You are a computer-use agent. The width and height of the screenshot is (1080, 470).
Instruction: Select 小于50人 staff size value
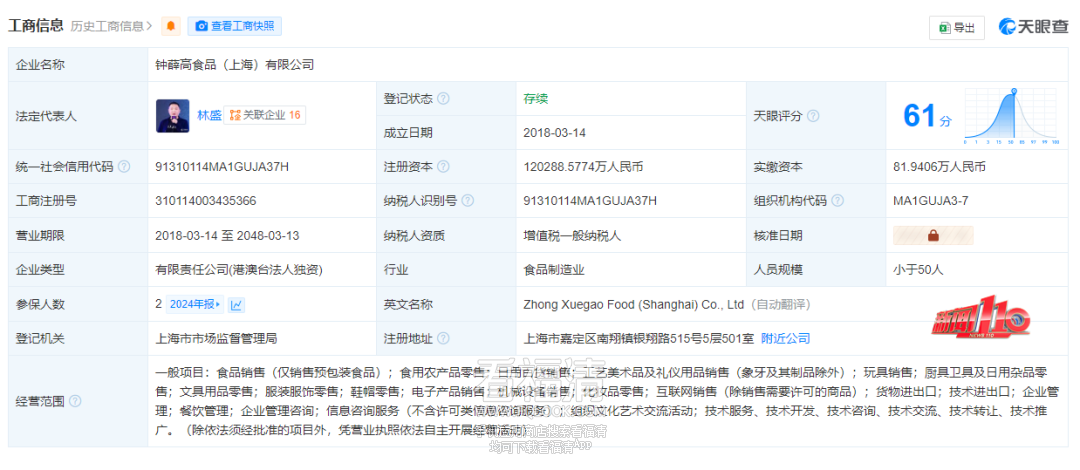(917, 270)
